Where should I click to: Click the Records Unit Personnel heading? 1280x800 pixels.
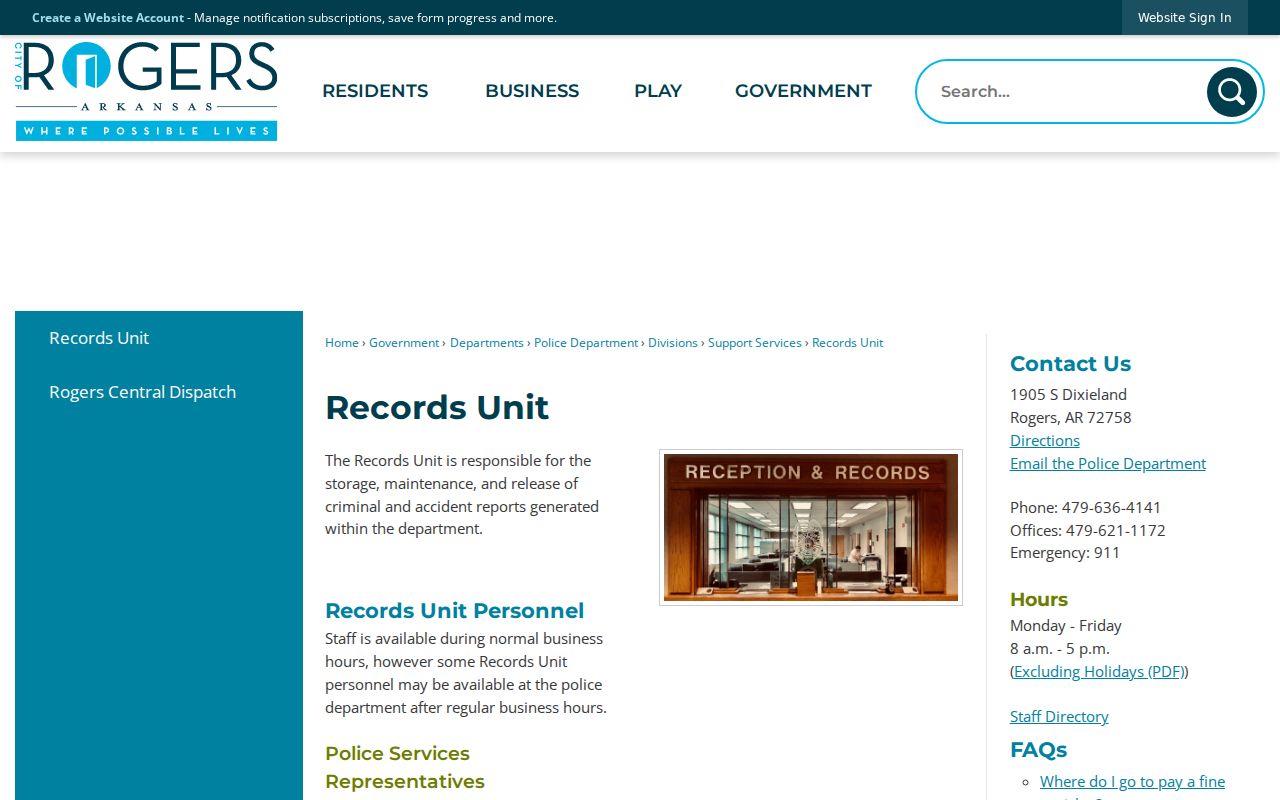(x=454, y=611)
